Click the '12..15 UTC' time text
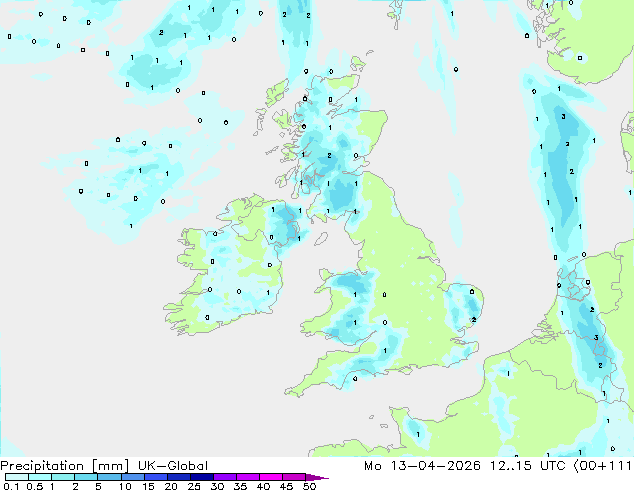Image resolution: width=634 pixels, height=490 pixels. pos(528,466)
